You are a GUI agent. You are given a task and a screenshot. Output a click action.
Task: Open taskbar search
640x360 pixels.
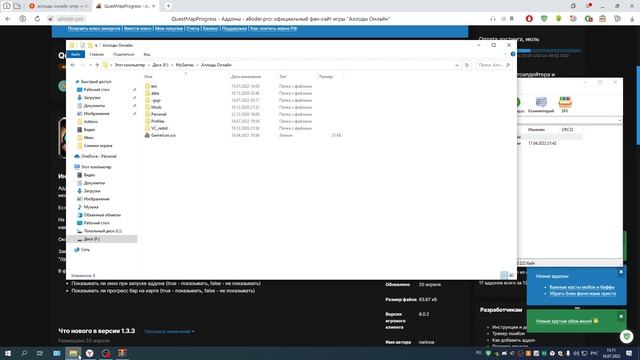[24, 353]
